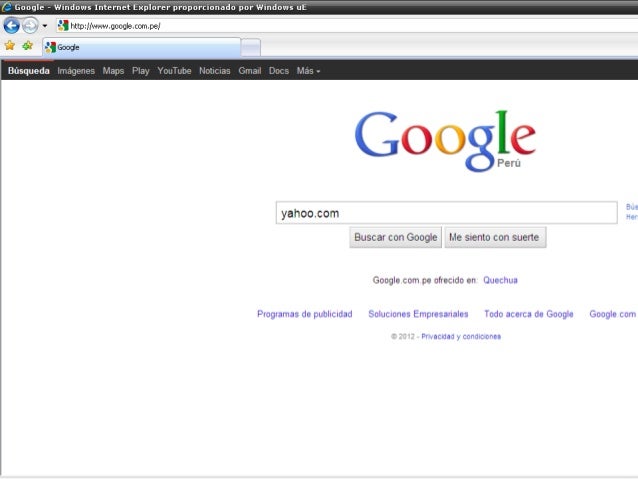Open a new blank tab
The image size is (638, 479).
(251, 48)
